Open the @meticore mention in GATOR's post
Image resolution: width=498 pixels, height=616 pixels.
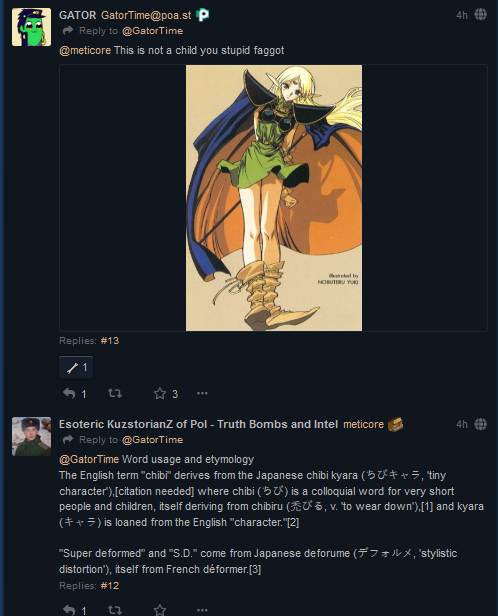coord(85,50)
